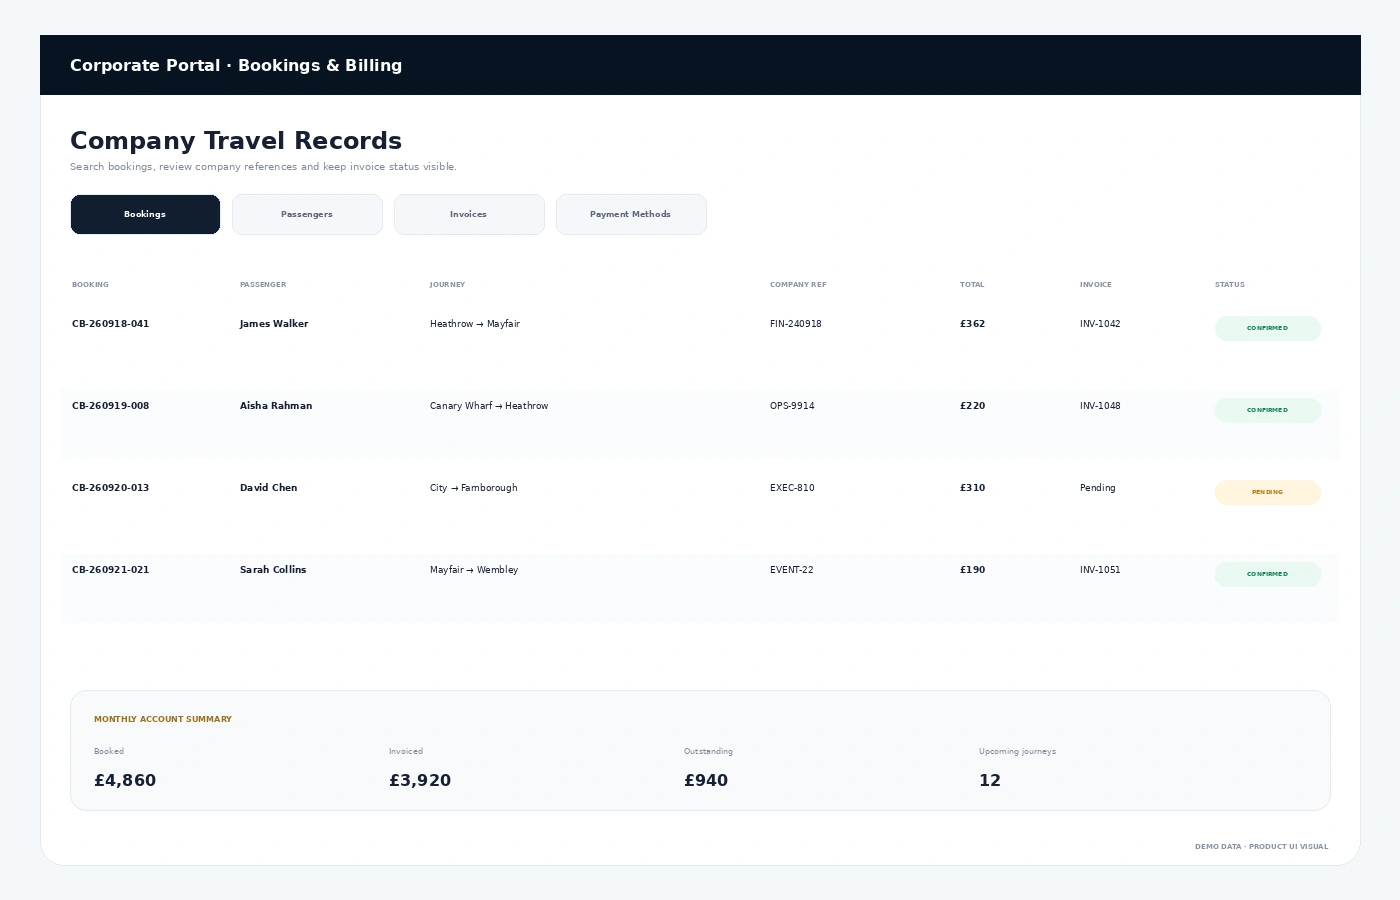
Task: Click the Invoiced amount £3,920
Action: (x=420, y=780)
